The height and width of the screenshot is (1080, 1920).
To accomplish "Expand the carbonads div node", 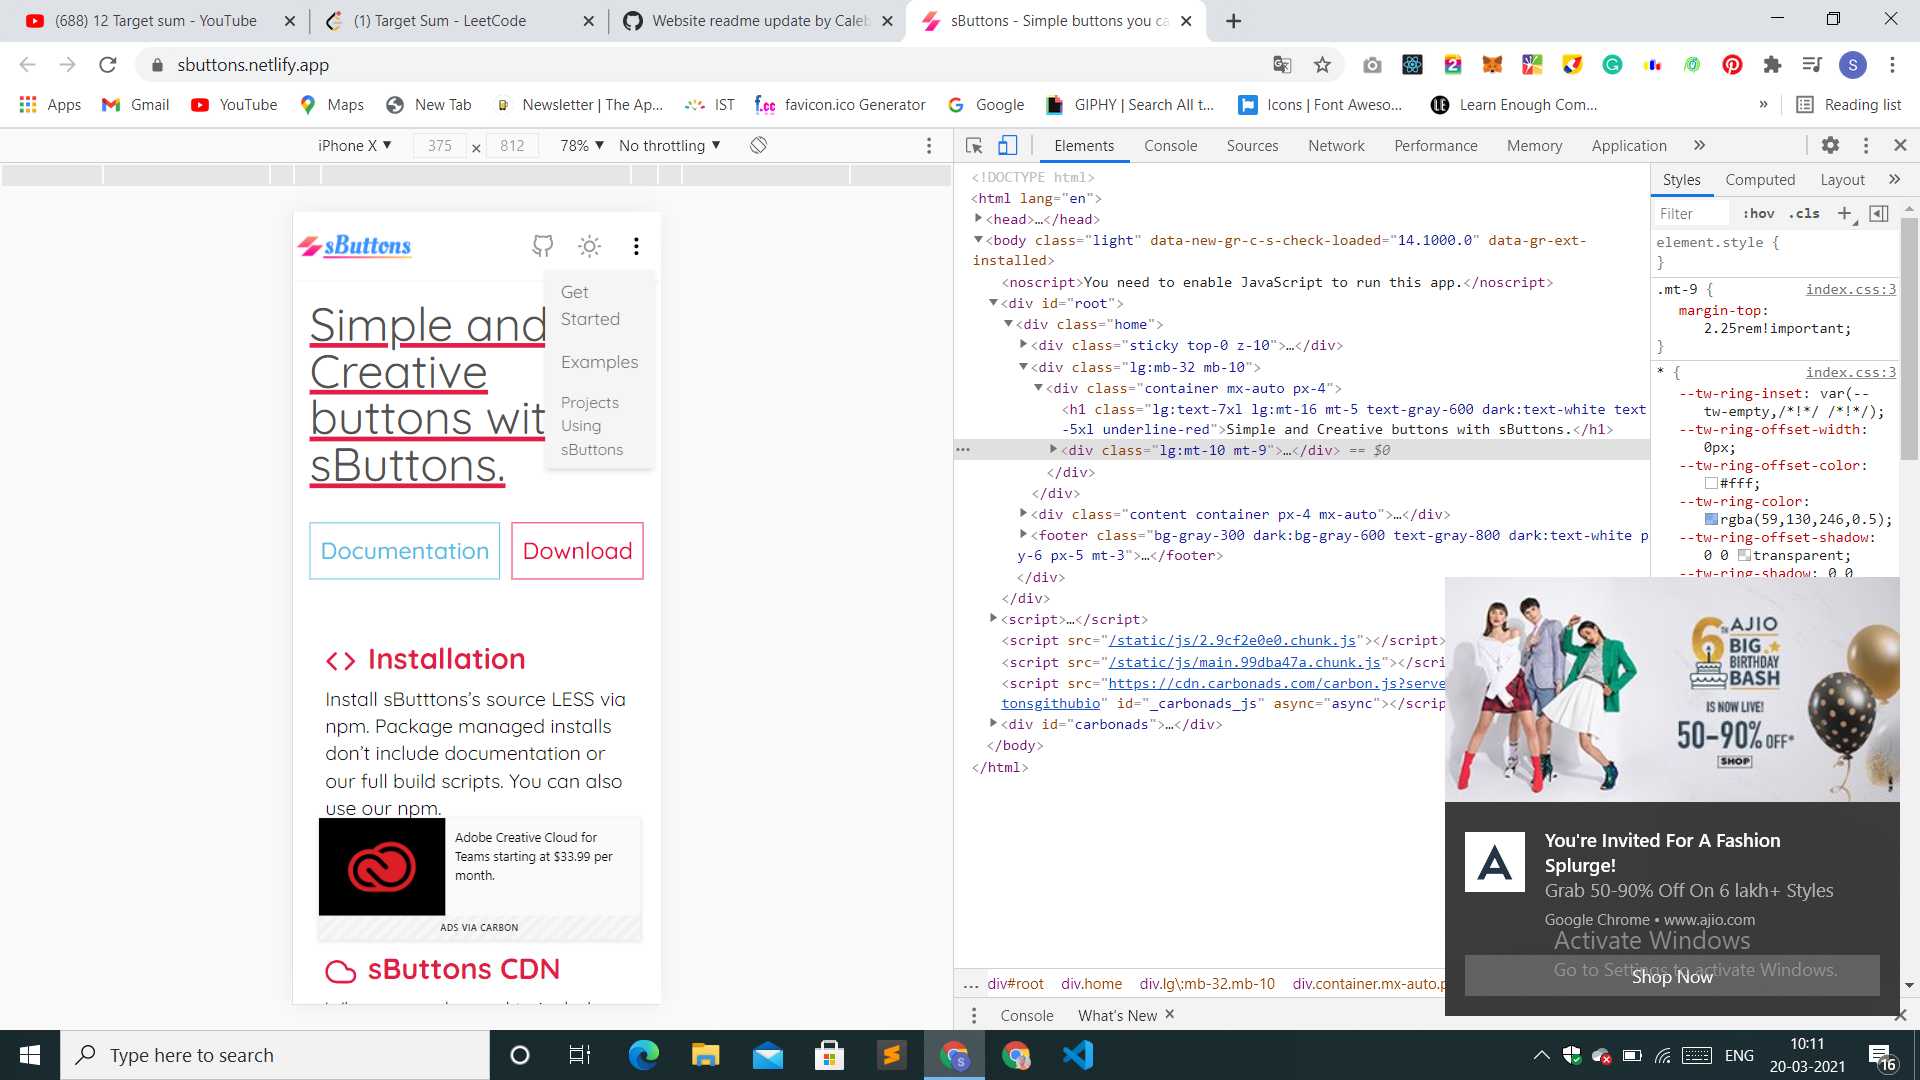I will click(993, 724).
